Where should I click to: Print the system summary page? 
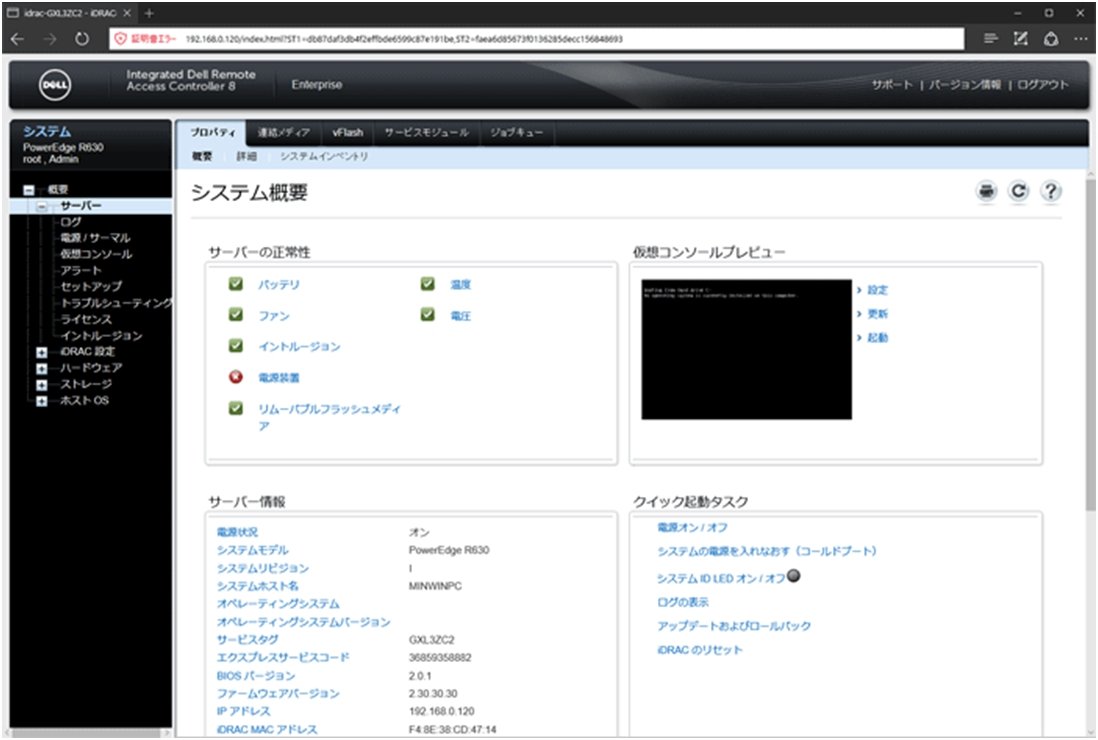click(x=986, y=191)
